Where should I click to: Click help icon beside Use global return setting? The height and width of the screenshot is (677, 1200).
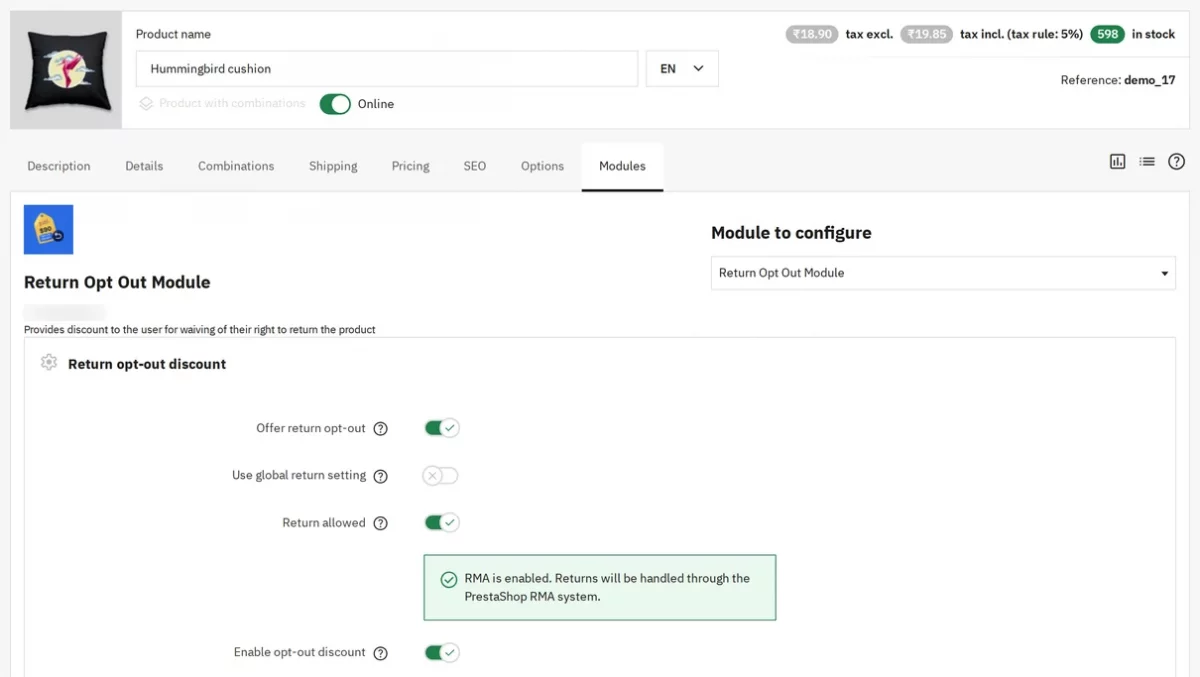381,476
